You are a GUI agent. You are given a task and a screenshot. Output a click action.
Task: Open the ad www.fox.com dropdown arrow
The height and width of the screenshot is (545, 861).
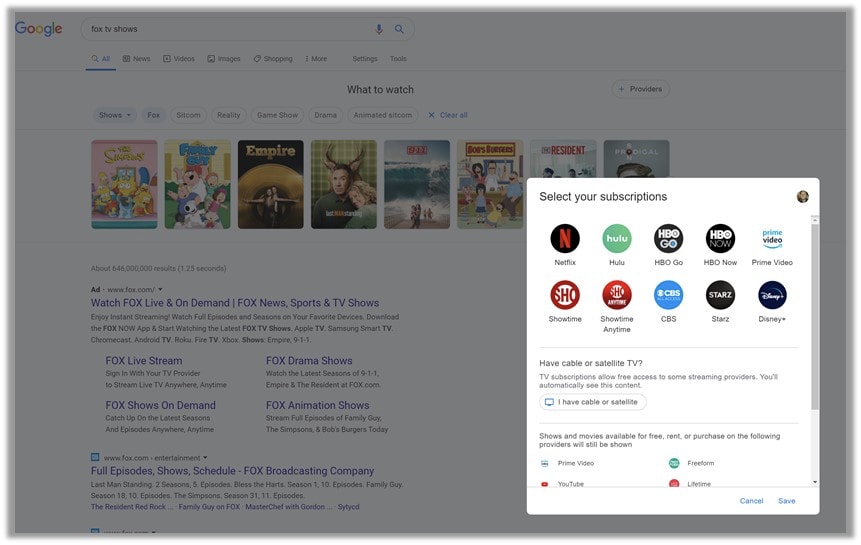160,289
